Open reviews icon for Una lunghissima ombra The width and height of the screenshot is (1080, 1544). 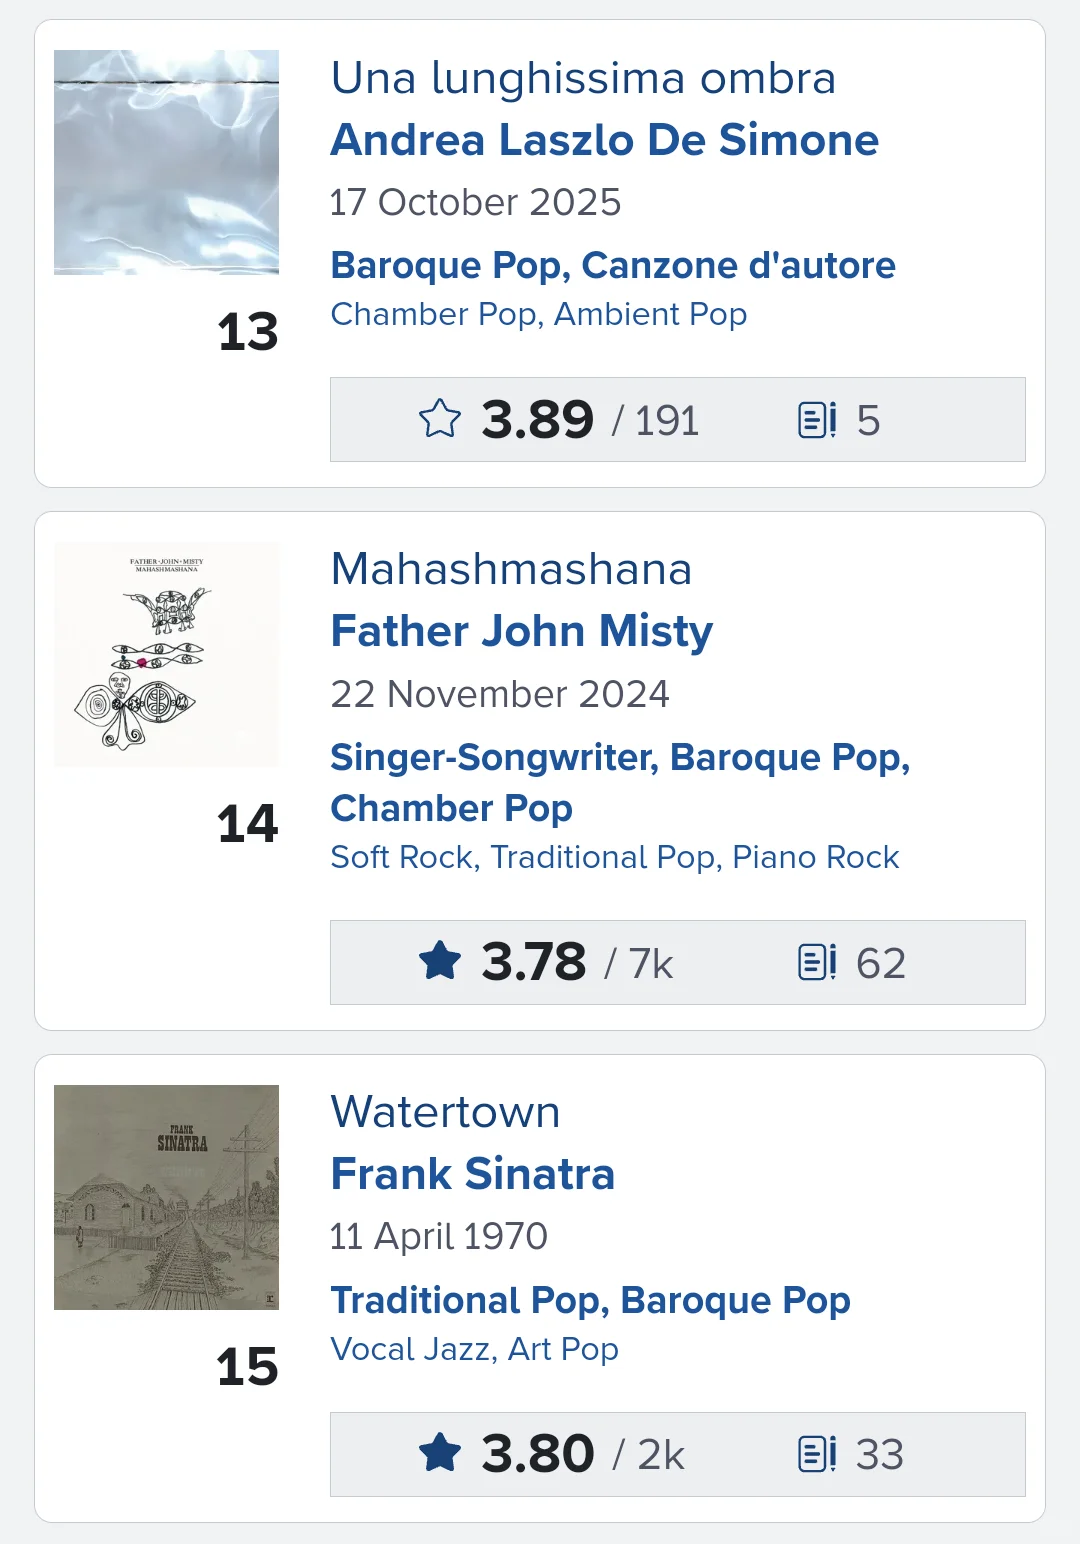pyautogui.click(x=817, y=420)
